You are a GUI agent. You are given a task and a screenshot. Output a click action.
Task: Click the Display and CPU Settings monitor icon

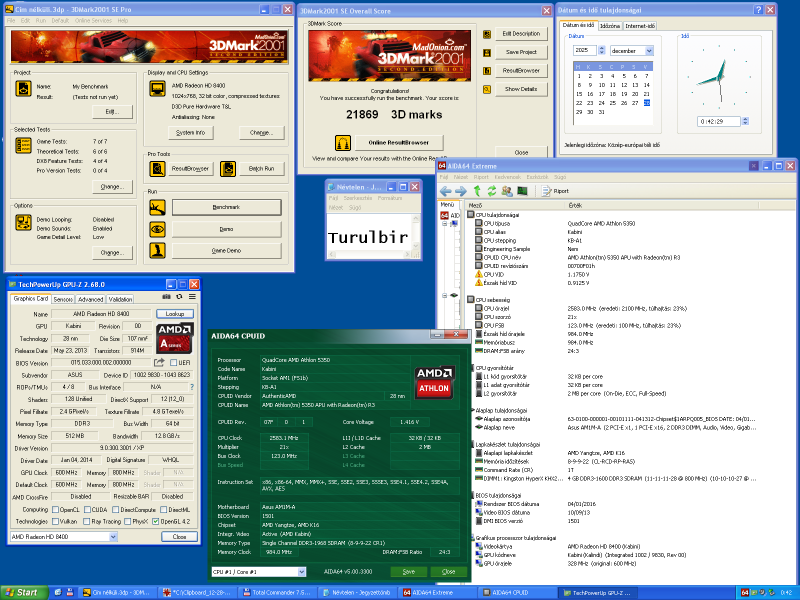(x=158, y=88)
